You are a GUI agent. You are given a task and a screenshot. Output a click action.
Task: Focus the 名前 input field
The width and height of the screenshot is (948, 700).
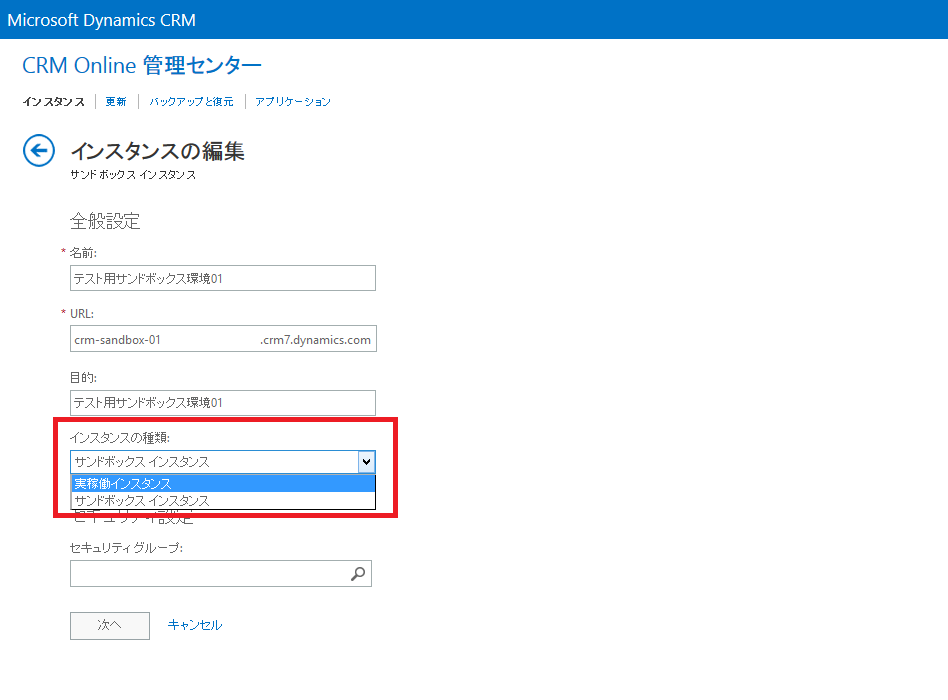(x=223, y=278)
